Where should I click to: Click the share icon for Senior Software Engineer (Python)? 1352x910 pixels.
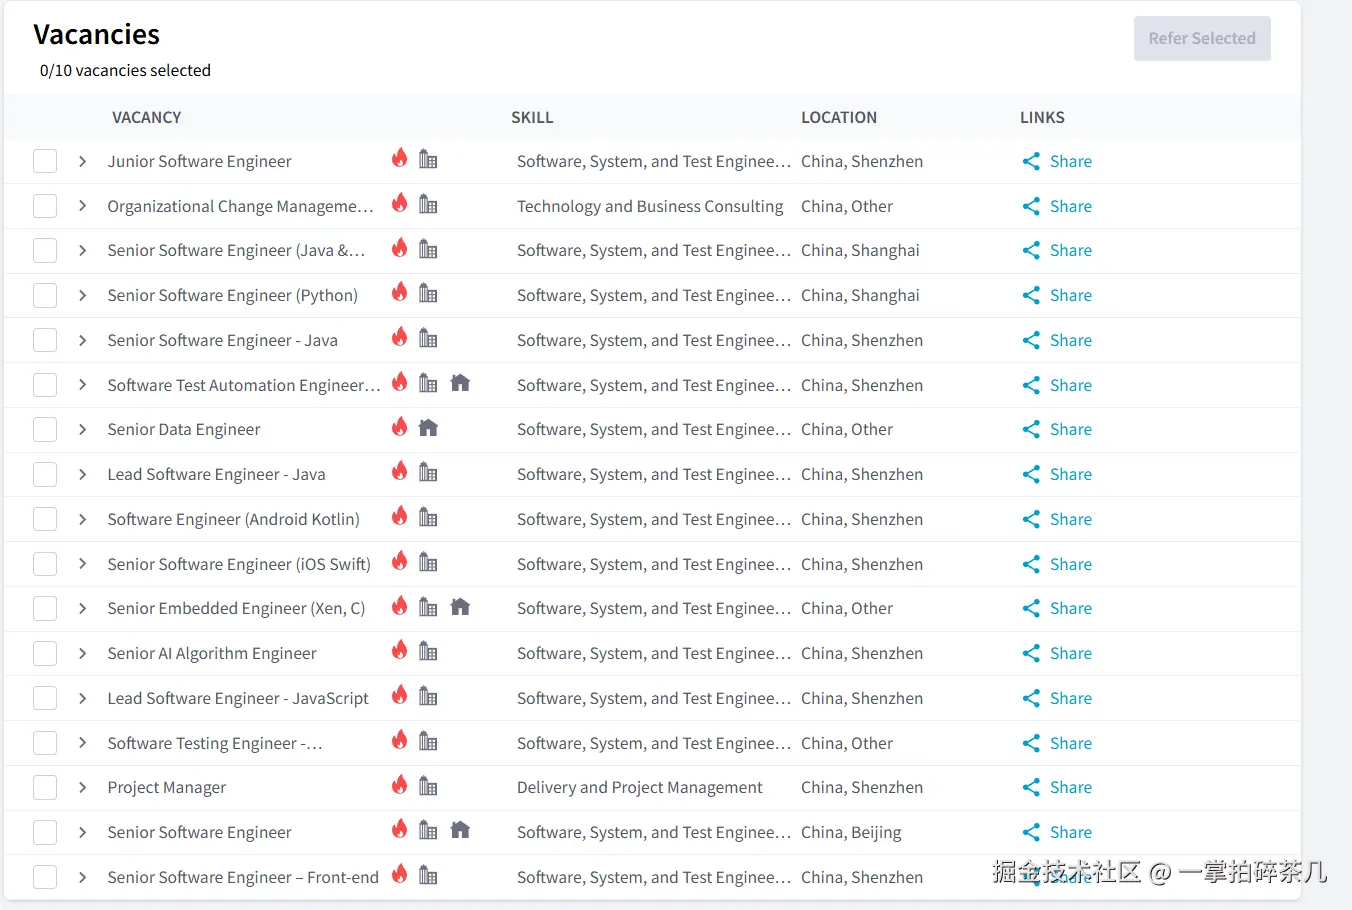click(x=1031, y=296)
